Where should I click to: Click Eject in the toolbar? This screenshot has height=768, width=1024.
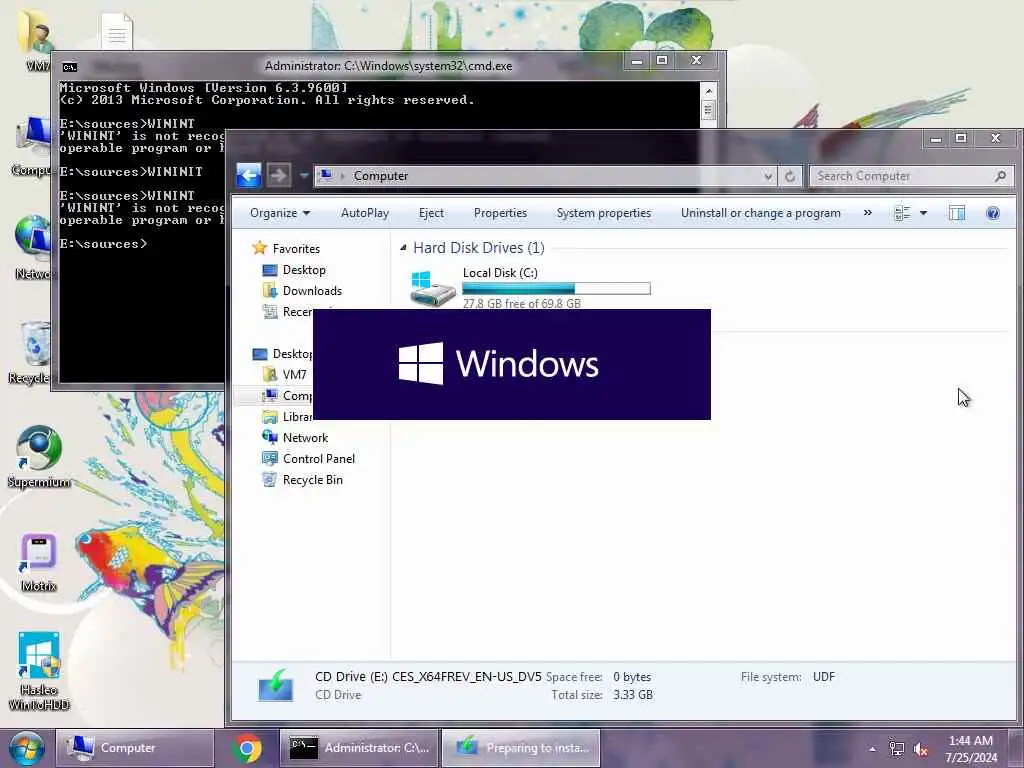pyautogui.click(x=431, y=213)
